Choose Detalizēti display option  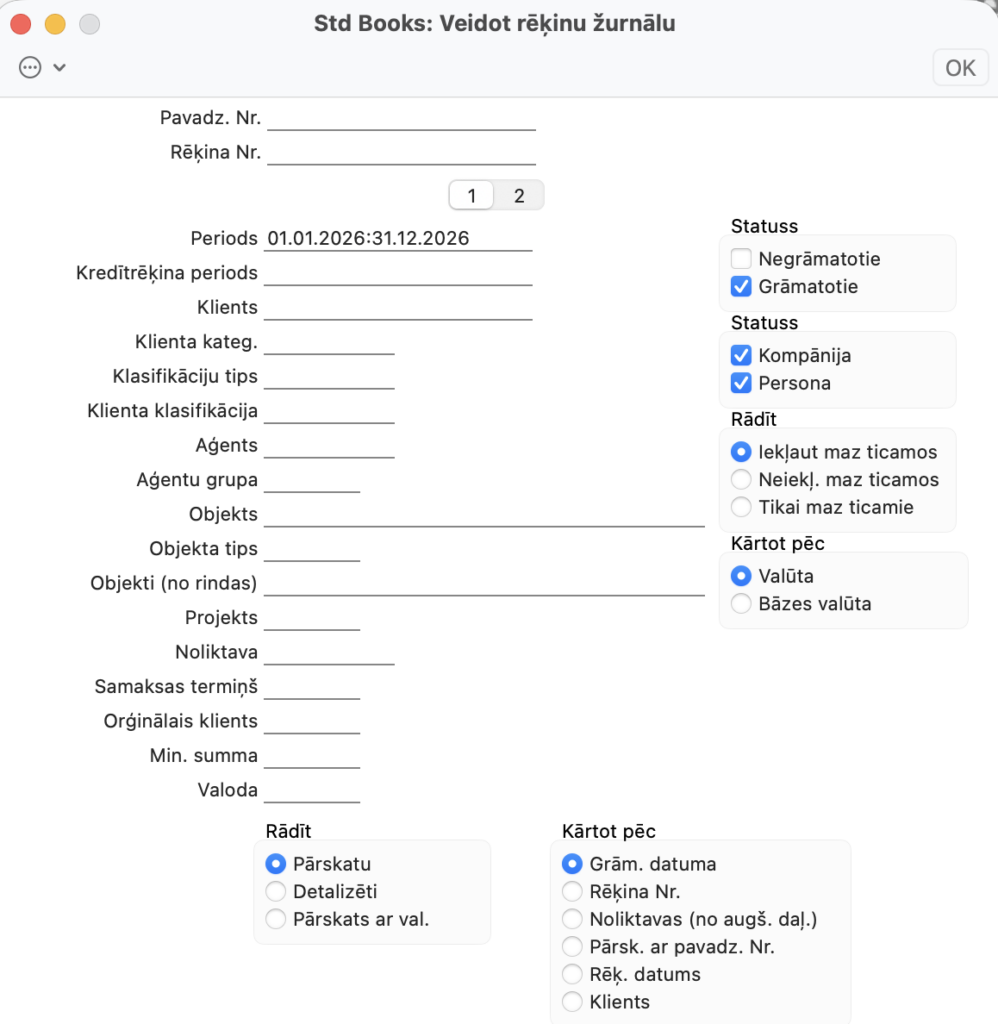tap(276, 891)
